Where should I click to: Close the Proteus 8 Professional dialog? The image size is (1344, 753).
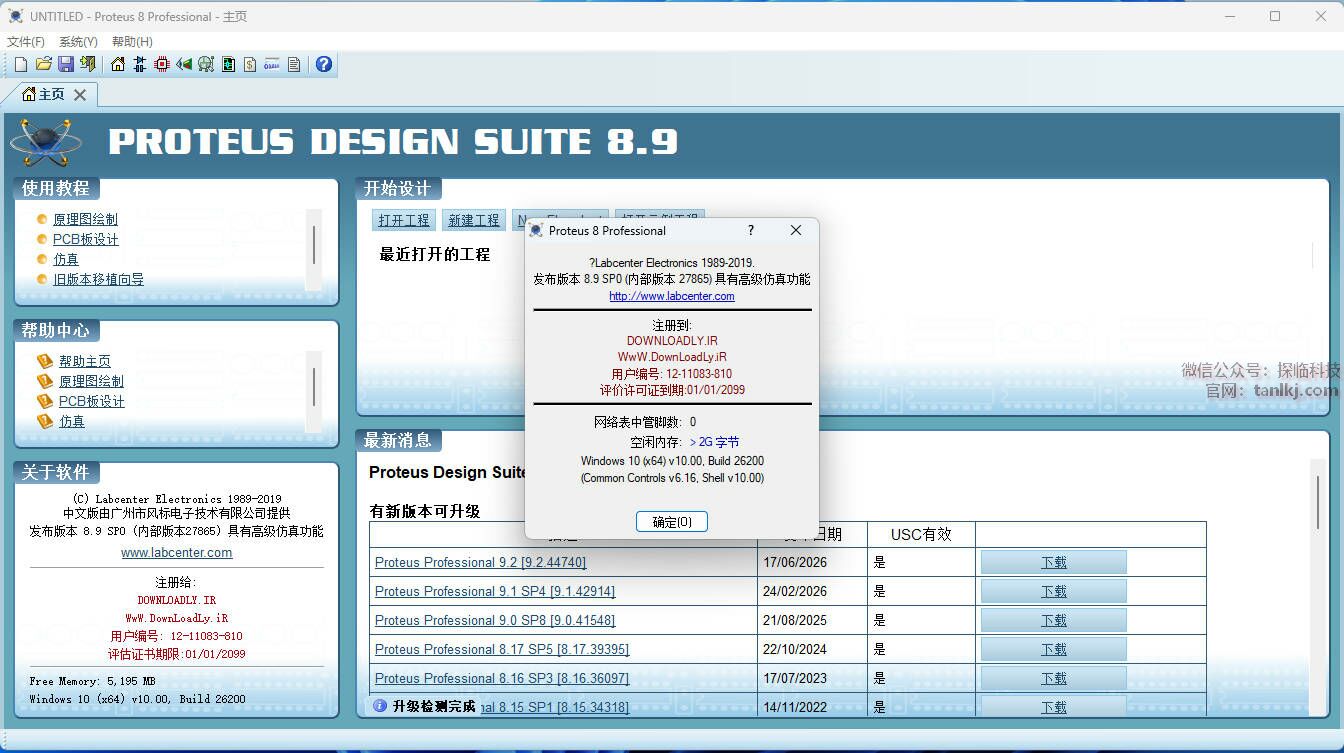point(796,230)
